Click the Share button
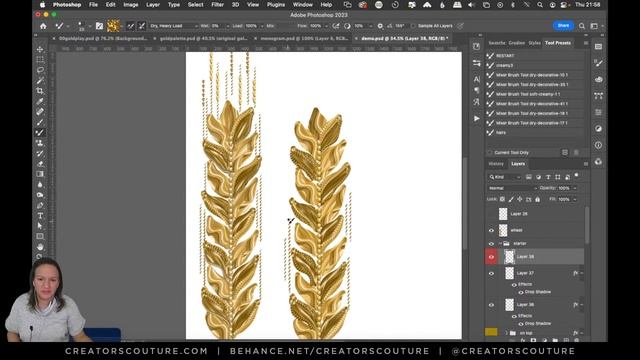 pos(563,26)
